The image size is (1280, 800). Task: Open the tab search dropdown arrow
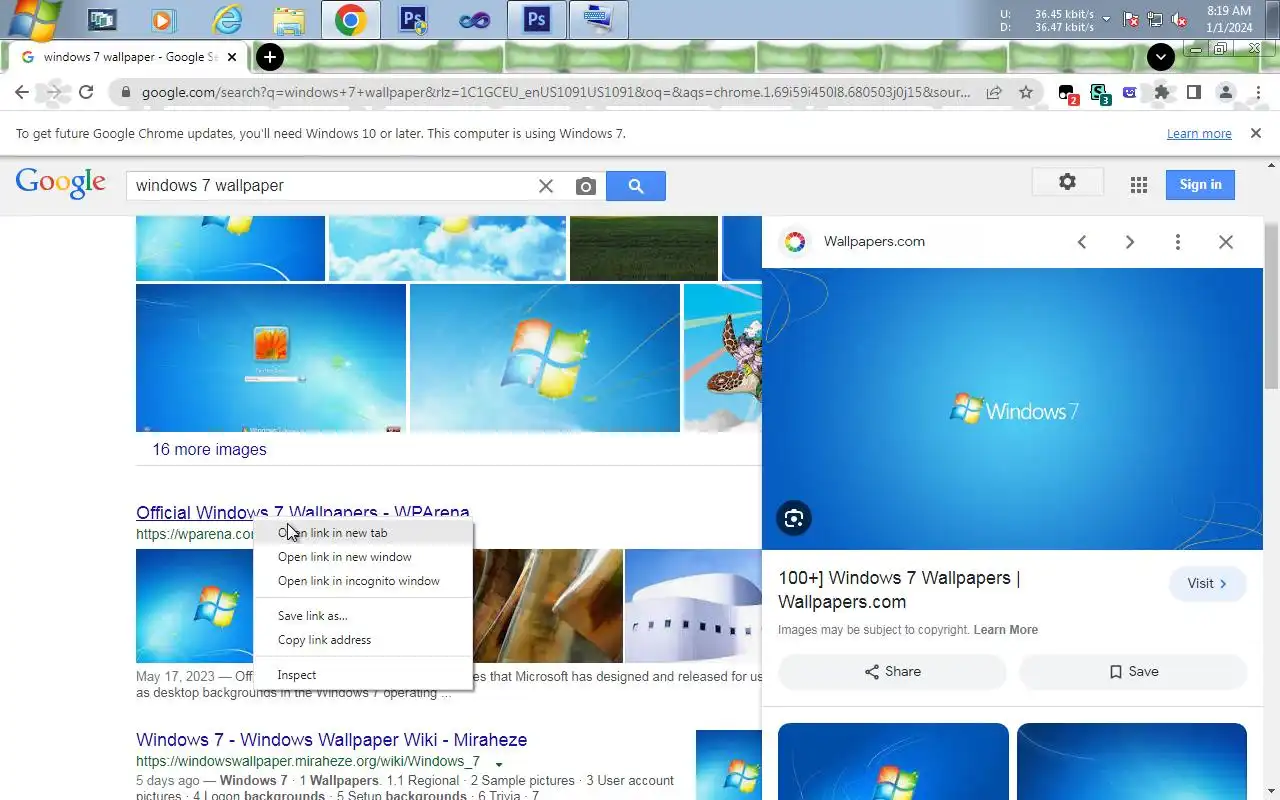pos(1161,57)
